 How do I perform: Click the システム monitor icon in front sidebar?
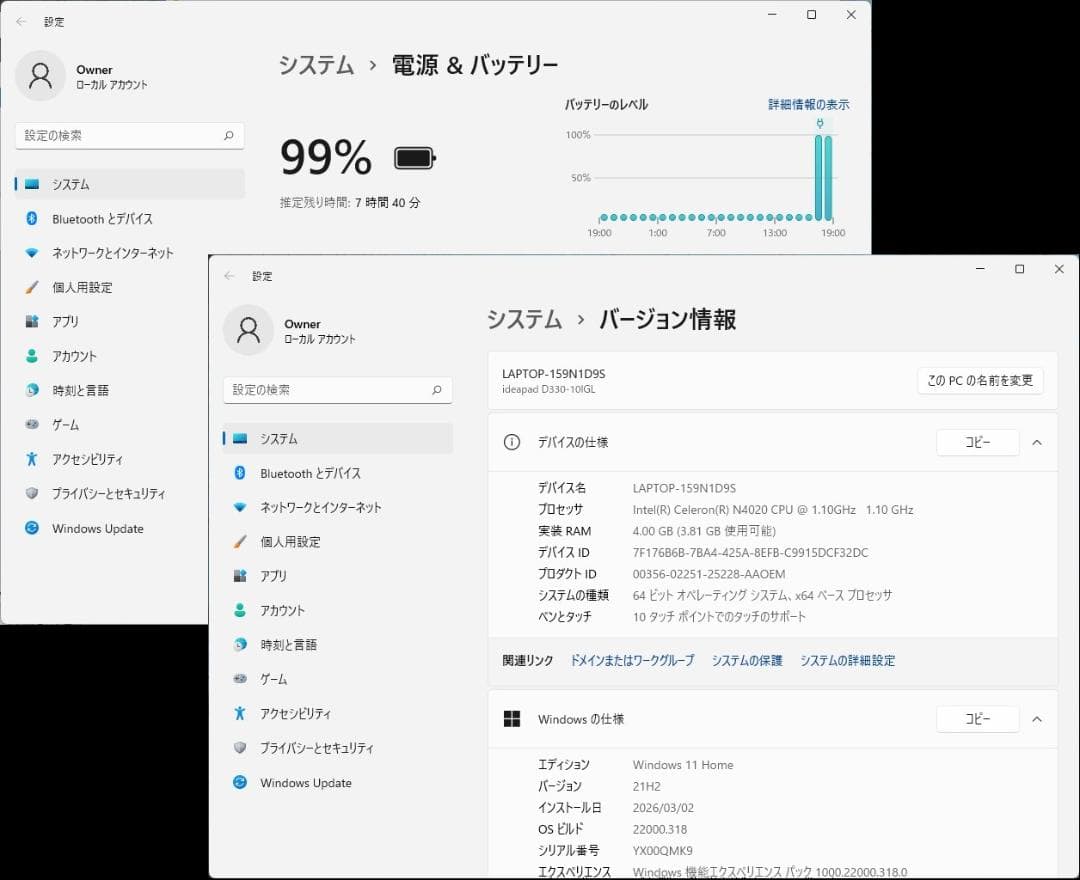point(240,439)
